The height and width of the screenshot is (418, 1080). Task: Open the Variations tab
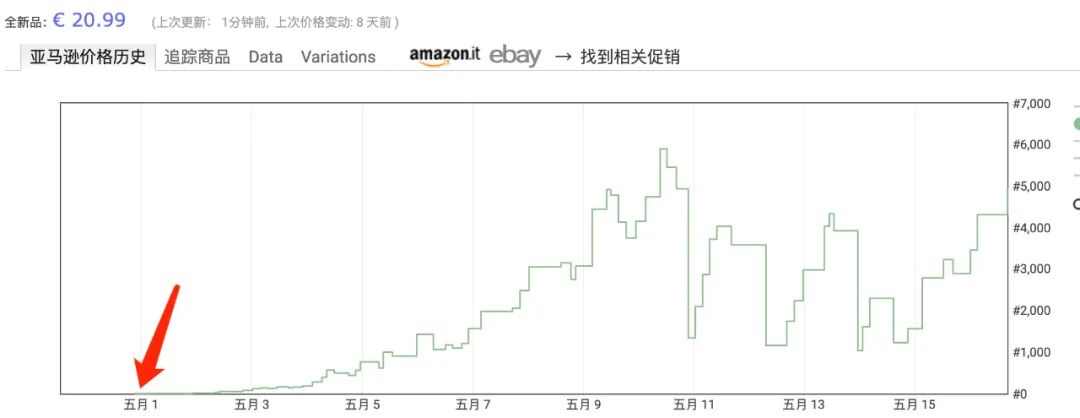pyautogui.click(x=338, y=56)
